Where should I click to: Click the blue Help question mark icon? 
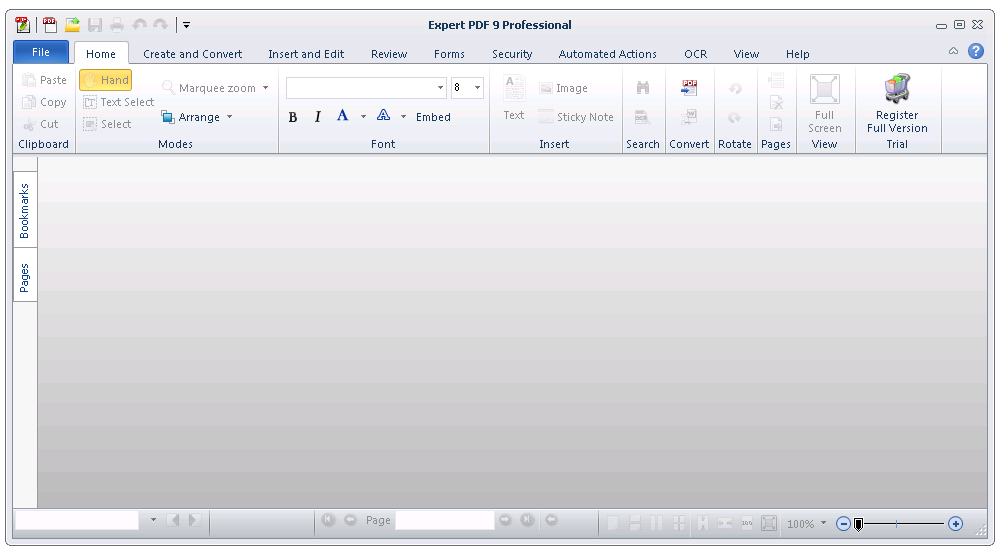pos(975,51)
